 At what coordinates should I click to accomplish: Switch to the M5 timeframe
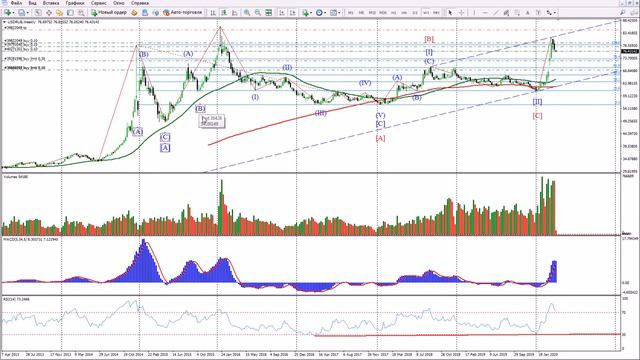361,13
